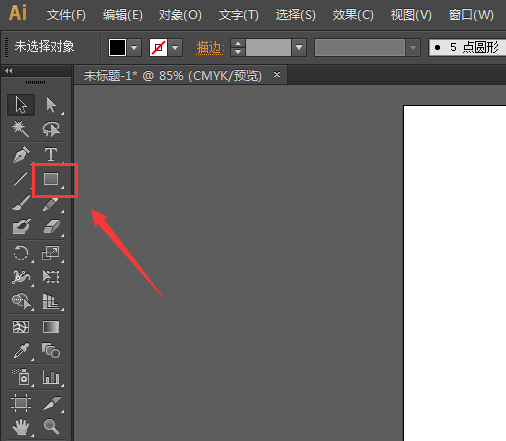Open the 视图(V) menu
Screen dimensions: 506x441
(411, 15)
